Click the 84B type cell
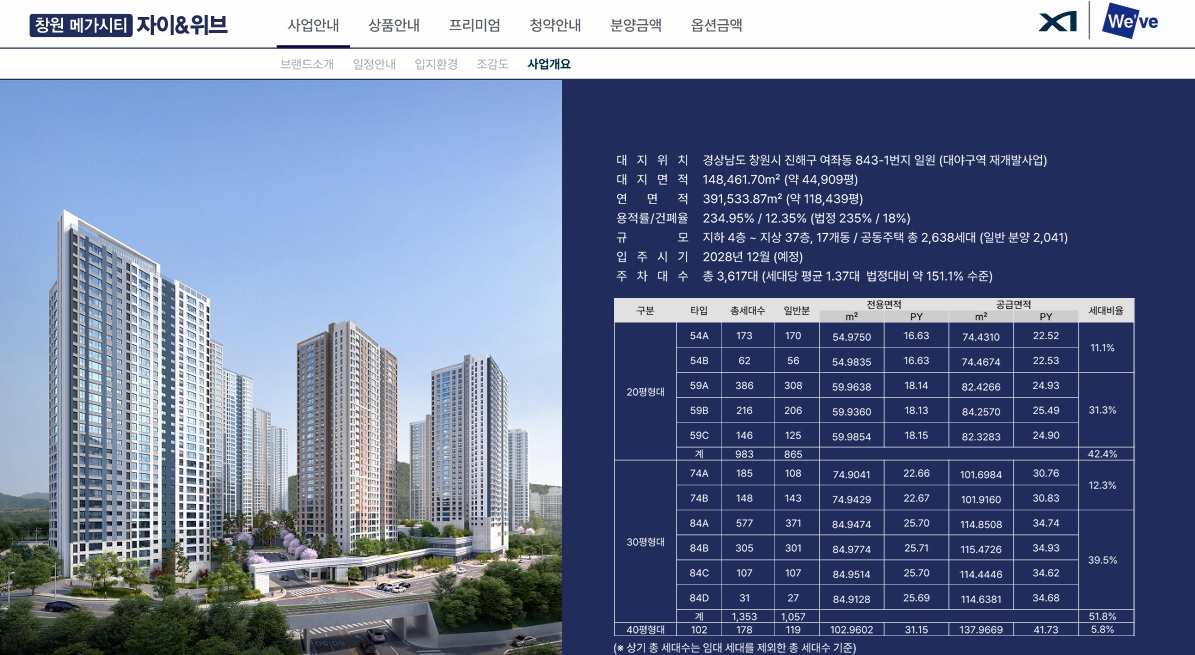The image size is (1195, 655). pyautogui.click(x=699, y=548)
